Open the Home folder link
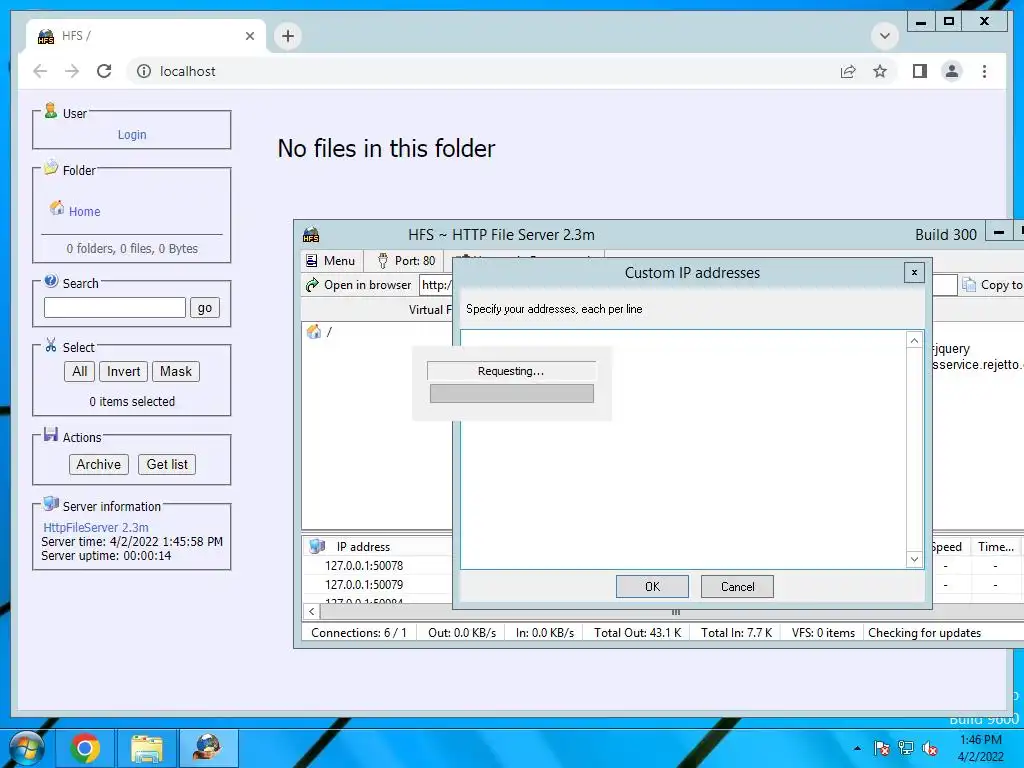The width and height of the screenshot is (1024, 768). point(84,212)
